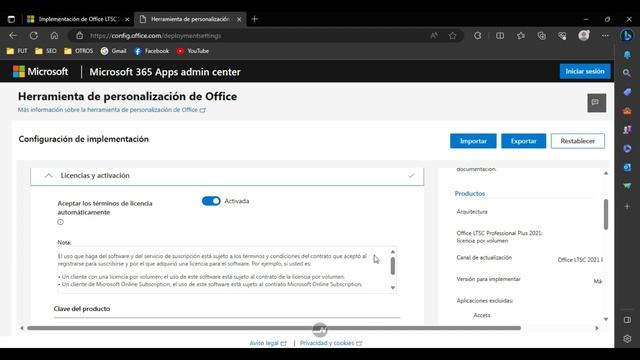Open the Aviso legal link

[x=268, y=343]
